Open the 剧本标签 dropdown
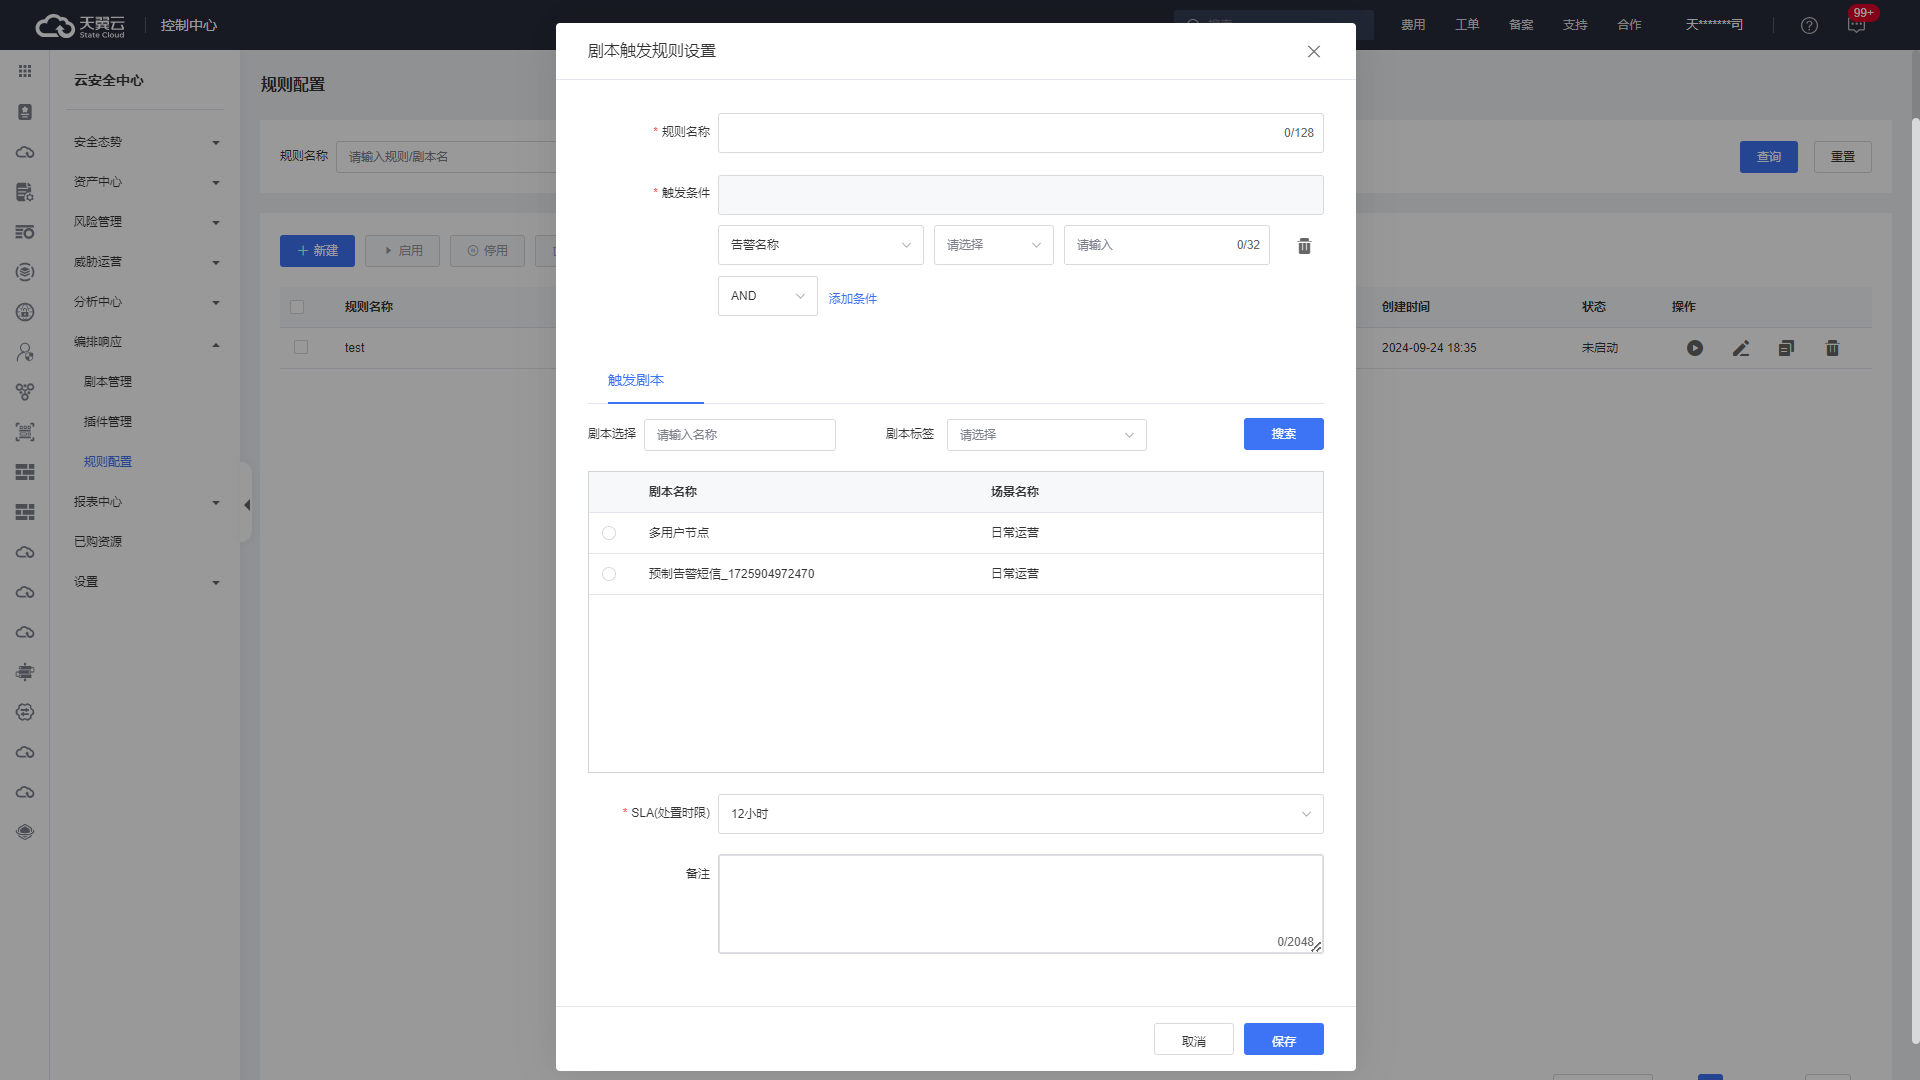This screenshot has height=1080, width=1920. pos(1047,435)
